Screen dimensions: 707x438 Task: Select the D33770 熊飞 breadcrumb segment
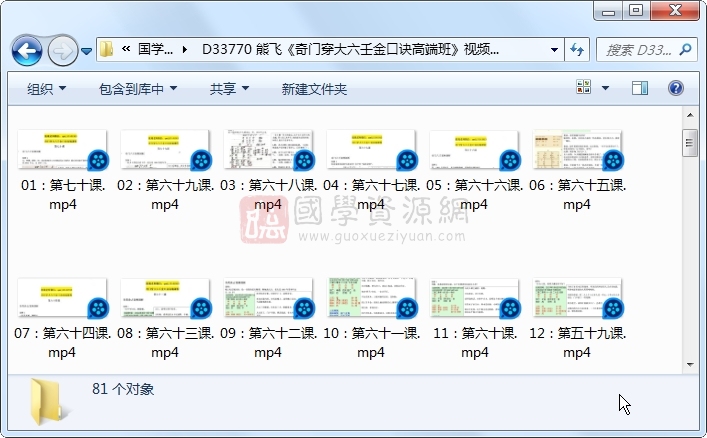pos(350,49)
